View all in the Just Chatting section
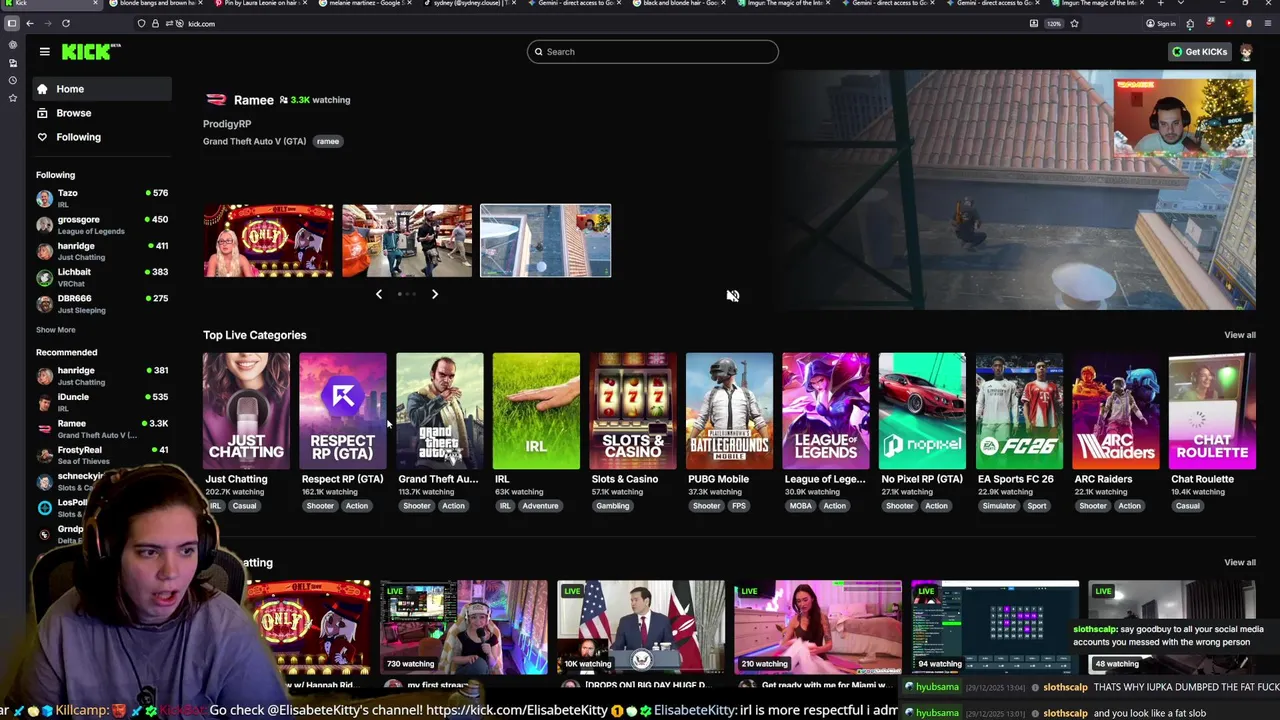The height and width of the screenshot is (720, 1280). (x=1240, y=562)
